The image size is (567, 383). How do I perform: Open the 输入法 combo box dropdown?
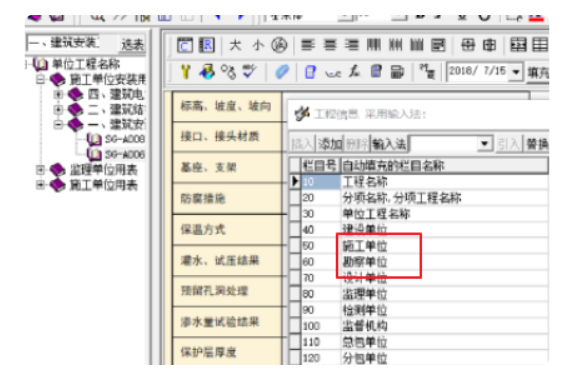(x=485, y=144)
